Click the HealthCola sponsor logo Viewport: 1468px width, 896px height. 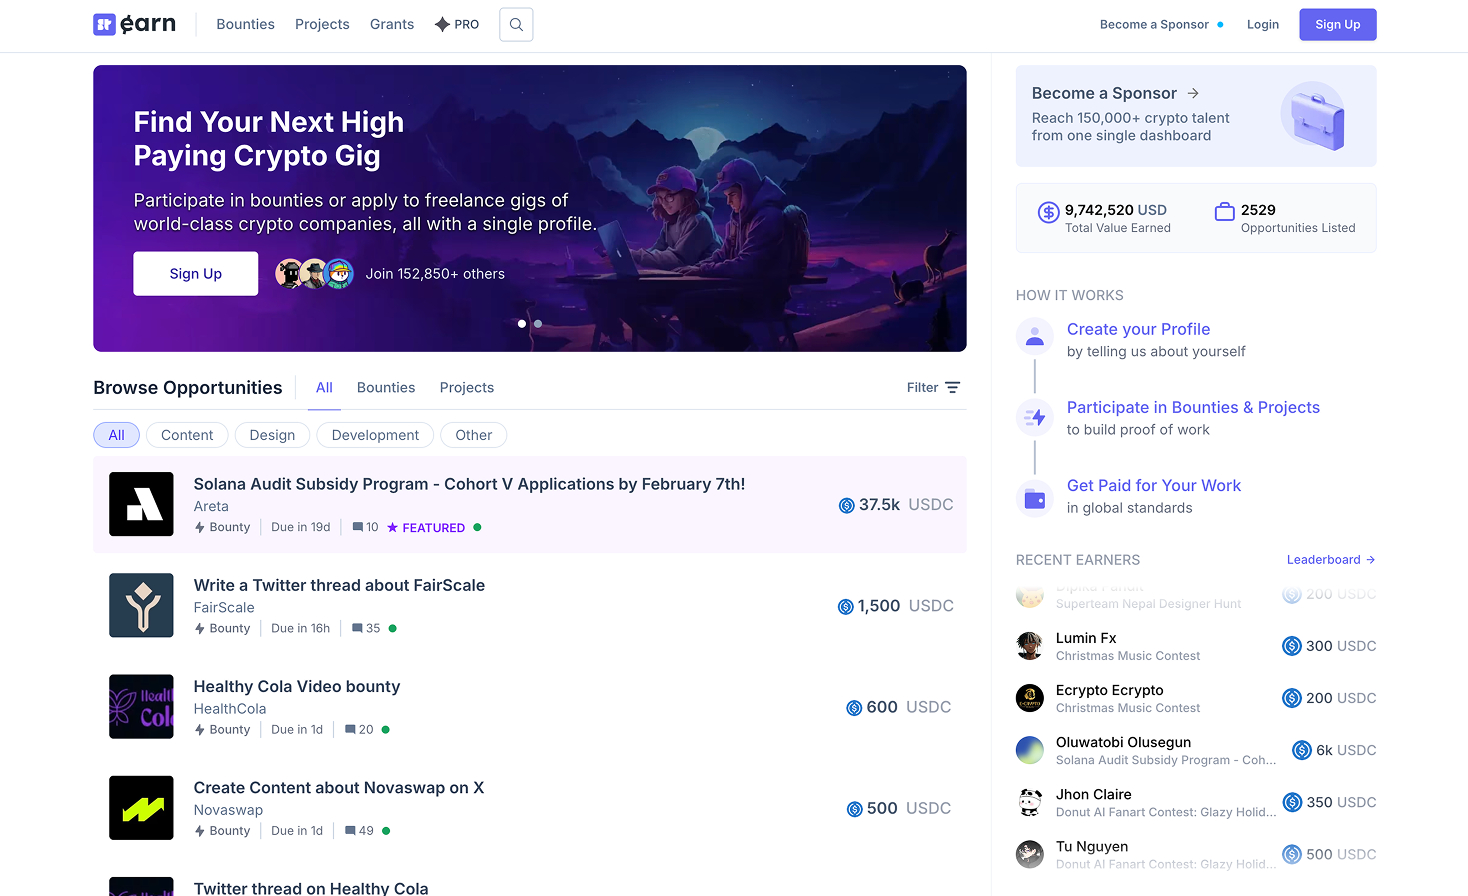tap(141, 706)
